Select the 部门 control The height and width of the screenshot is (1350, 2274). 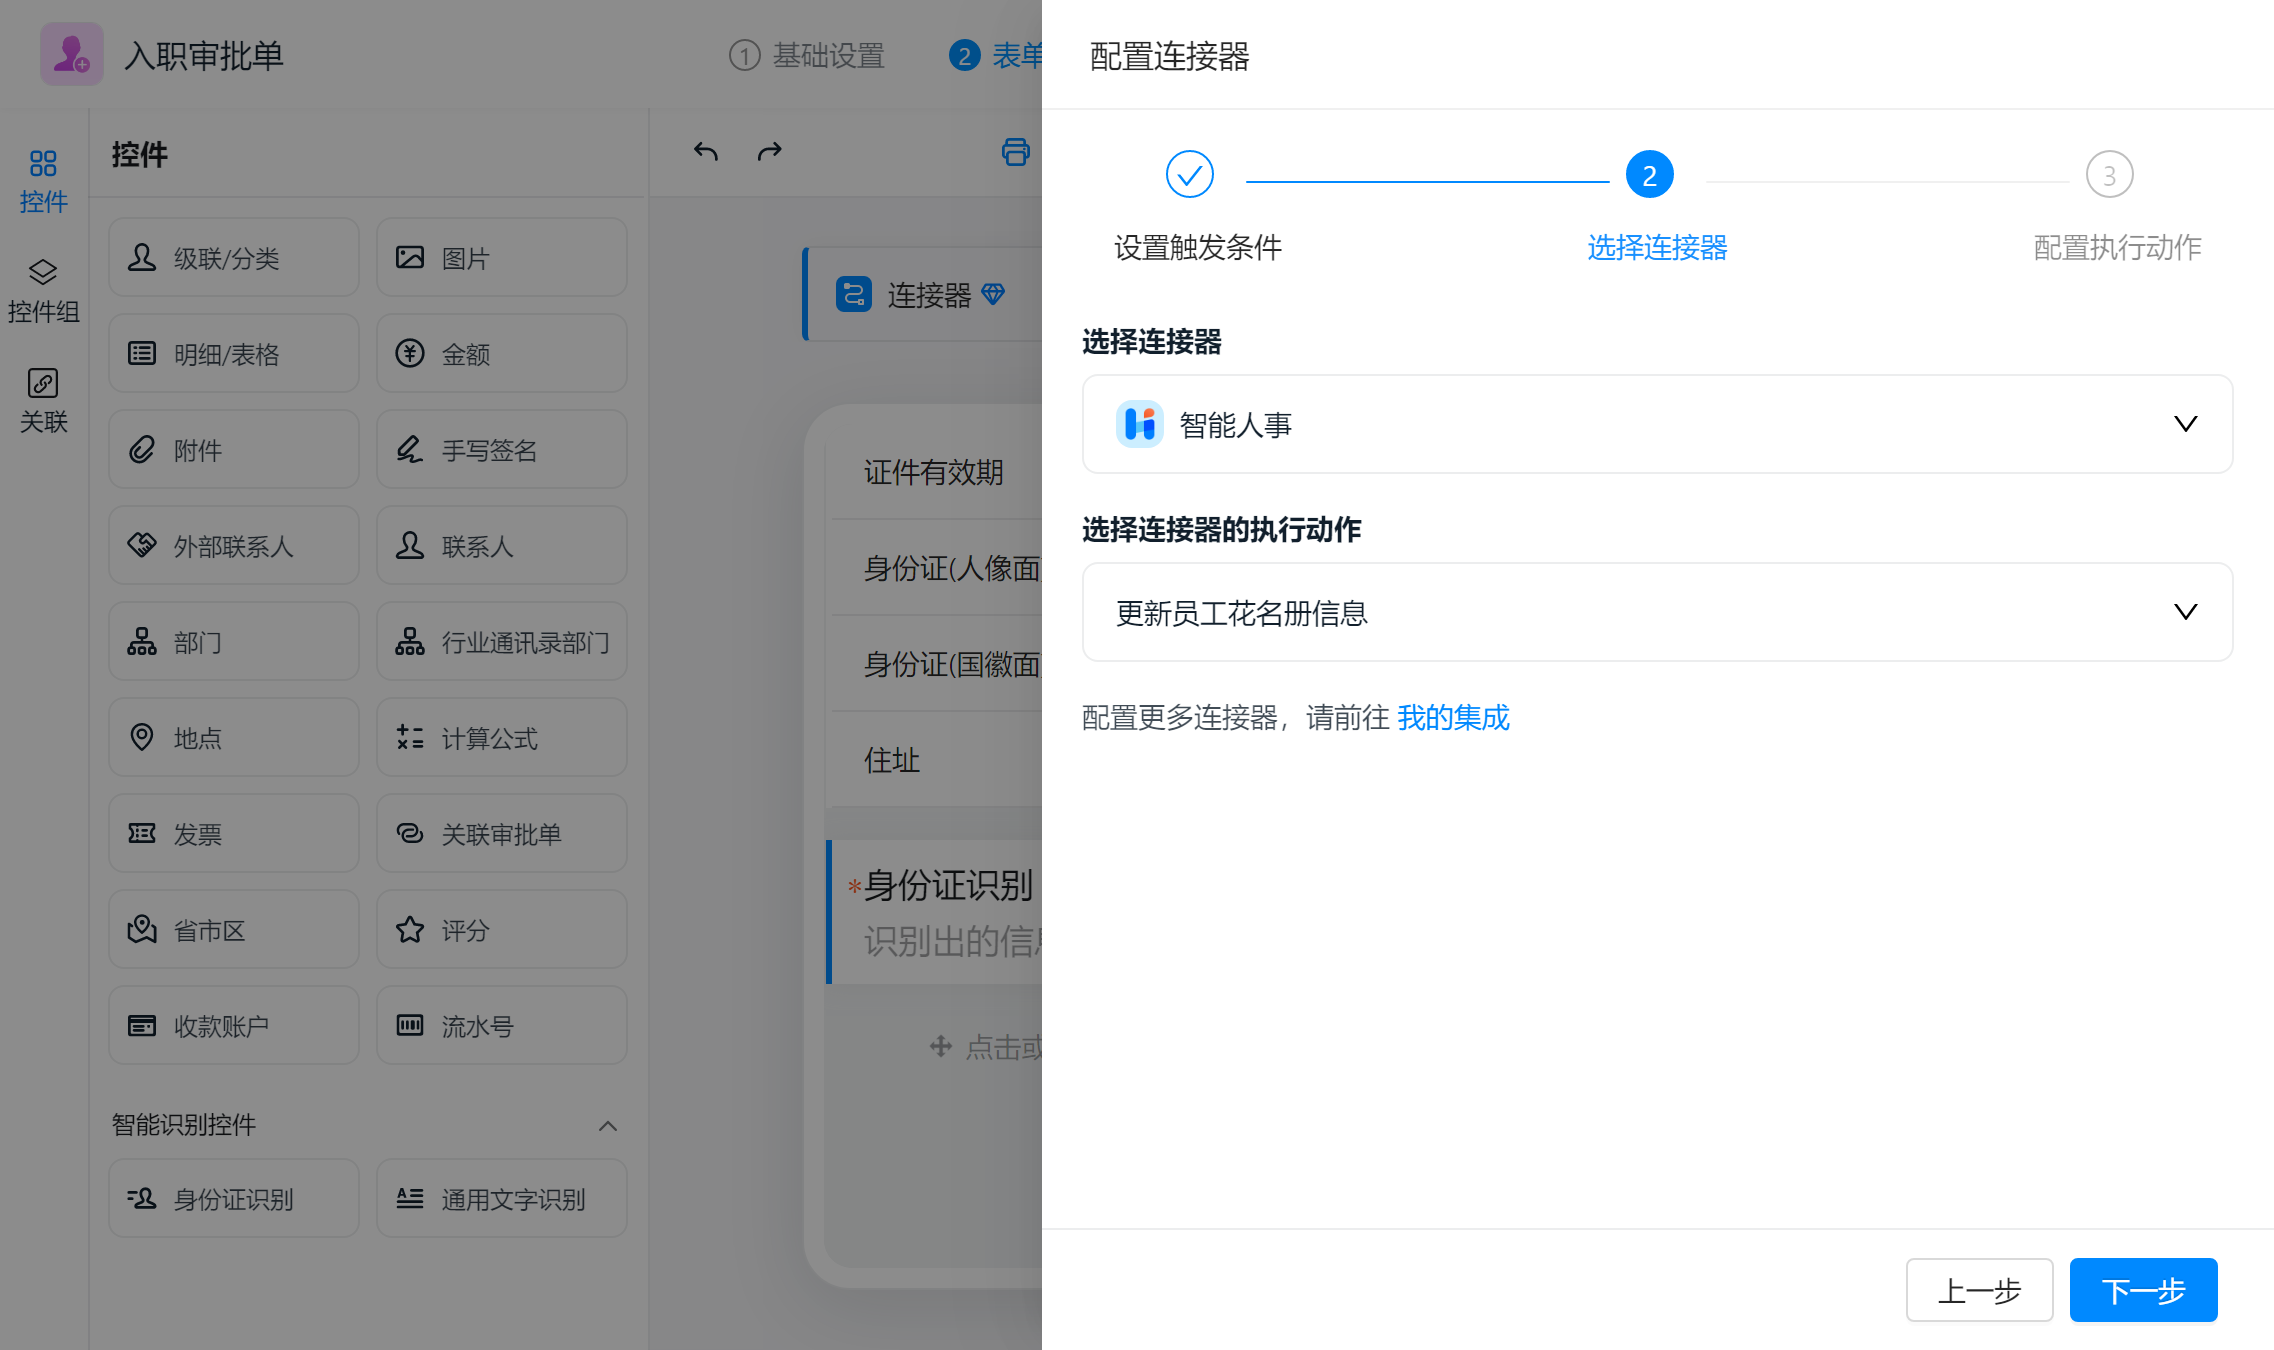click(x=234, y=642)
